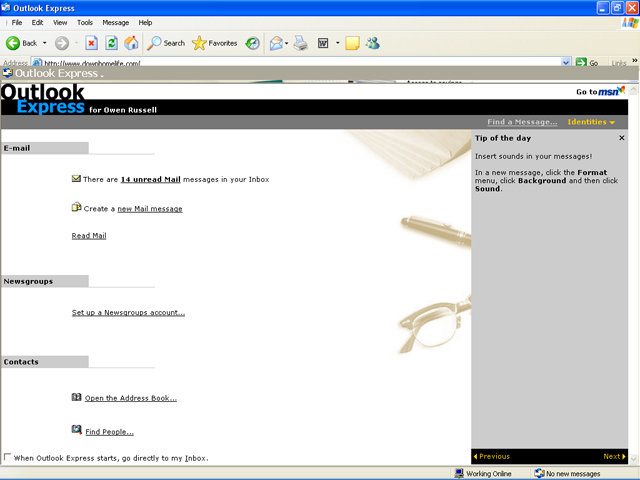Viewport: 640px width, 480px height.
Task: Open the Help menu
Action: click(x=145, y=22)
